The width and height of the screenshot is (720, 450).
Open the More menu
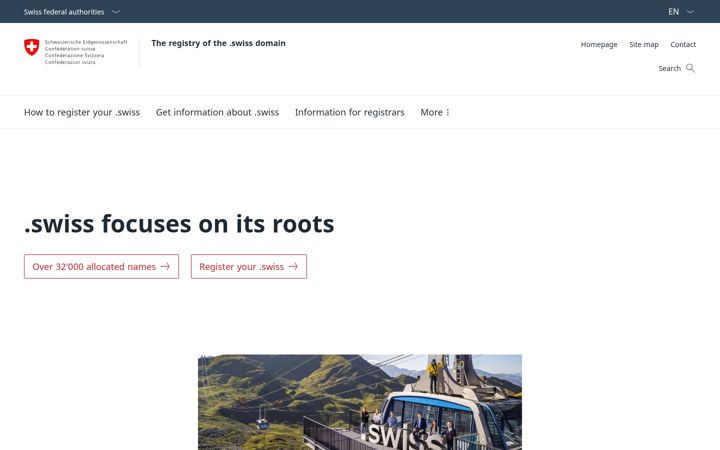435,112
